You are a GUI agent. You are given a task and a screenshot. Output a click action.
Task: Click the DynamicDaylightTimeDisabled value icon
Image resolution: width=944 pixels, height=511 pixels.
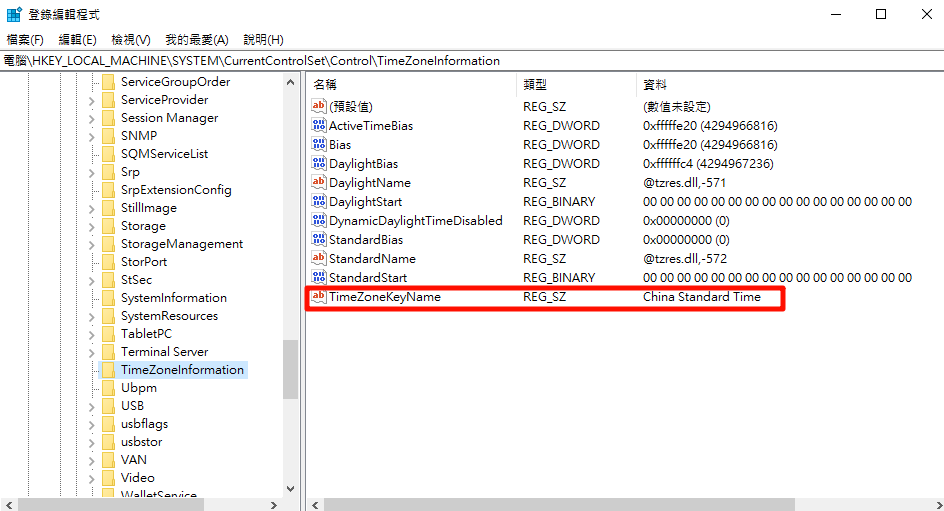(319, 221)
